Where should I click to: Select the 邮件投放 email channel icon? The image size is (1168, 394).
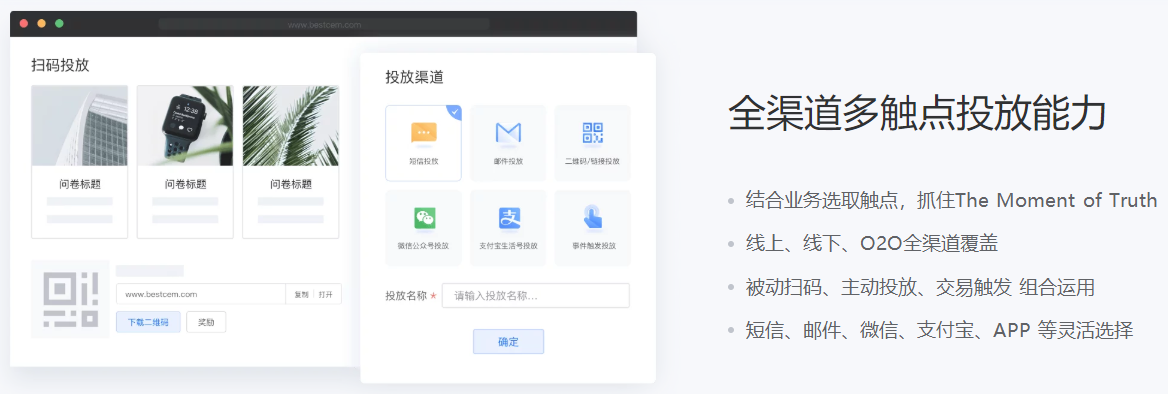[508, 133]
